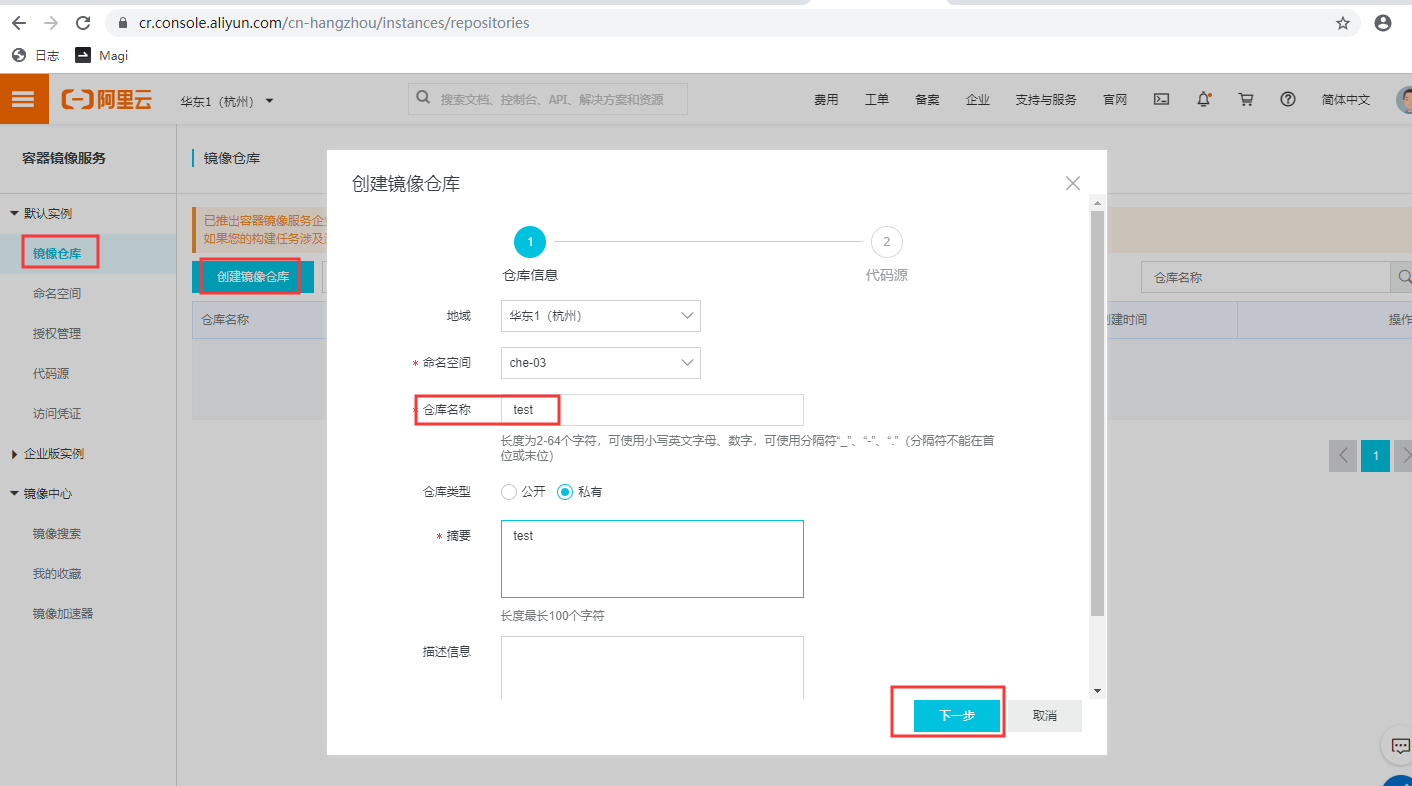This screenshot has height=786, width=1412.
Task: Open the 地域 region dropdown in the dialog
Action: pos(600,316)
